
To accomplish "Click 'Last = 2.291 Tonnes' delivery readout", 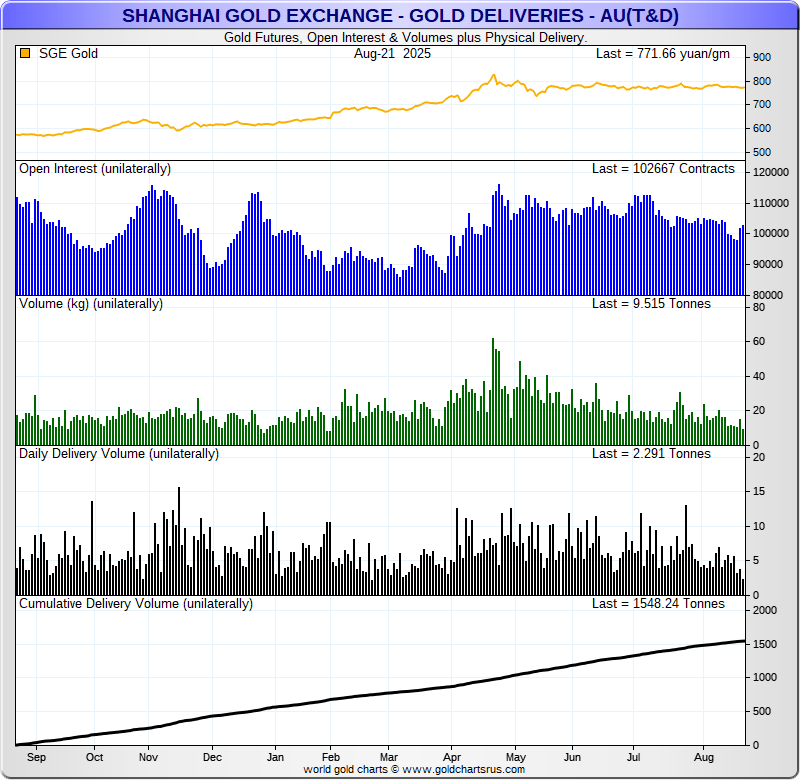I will pyautogui.click(x=651, y=454).
